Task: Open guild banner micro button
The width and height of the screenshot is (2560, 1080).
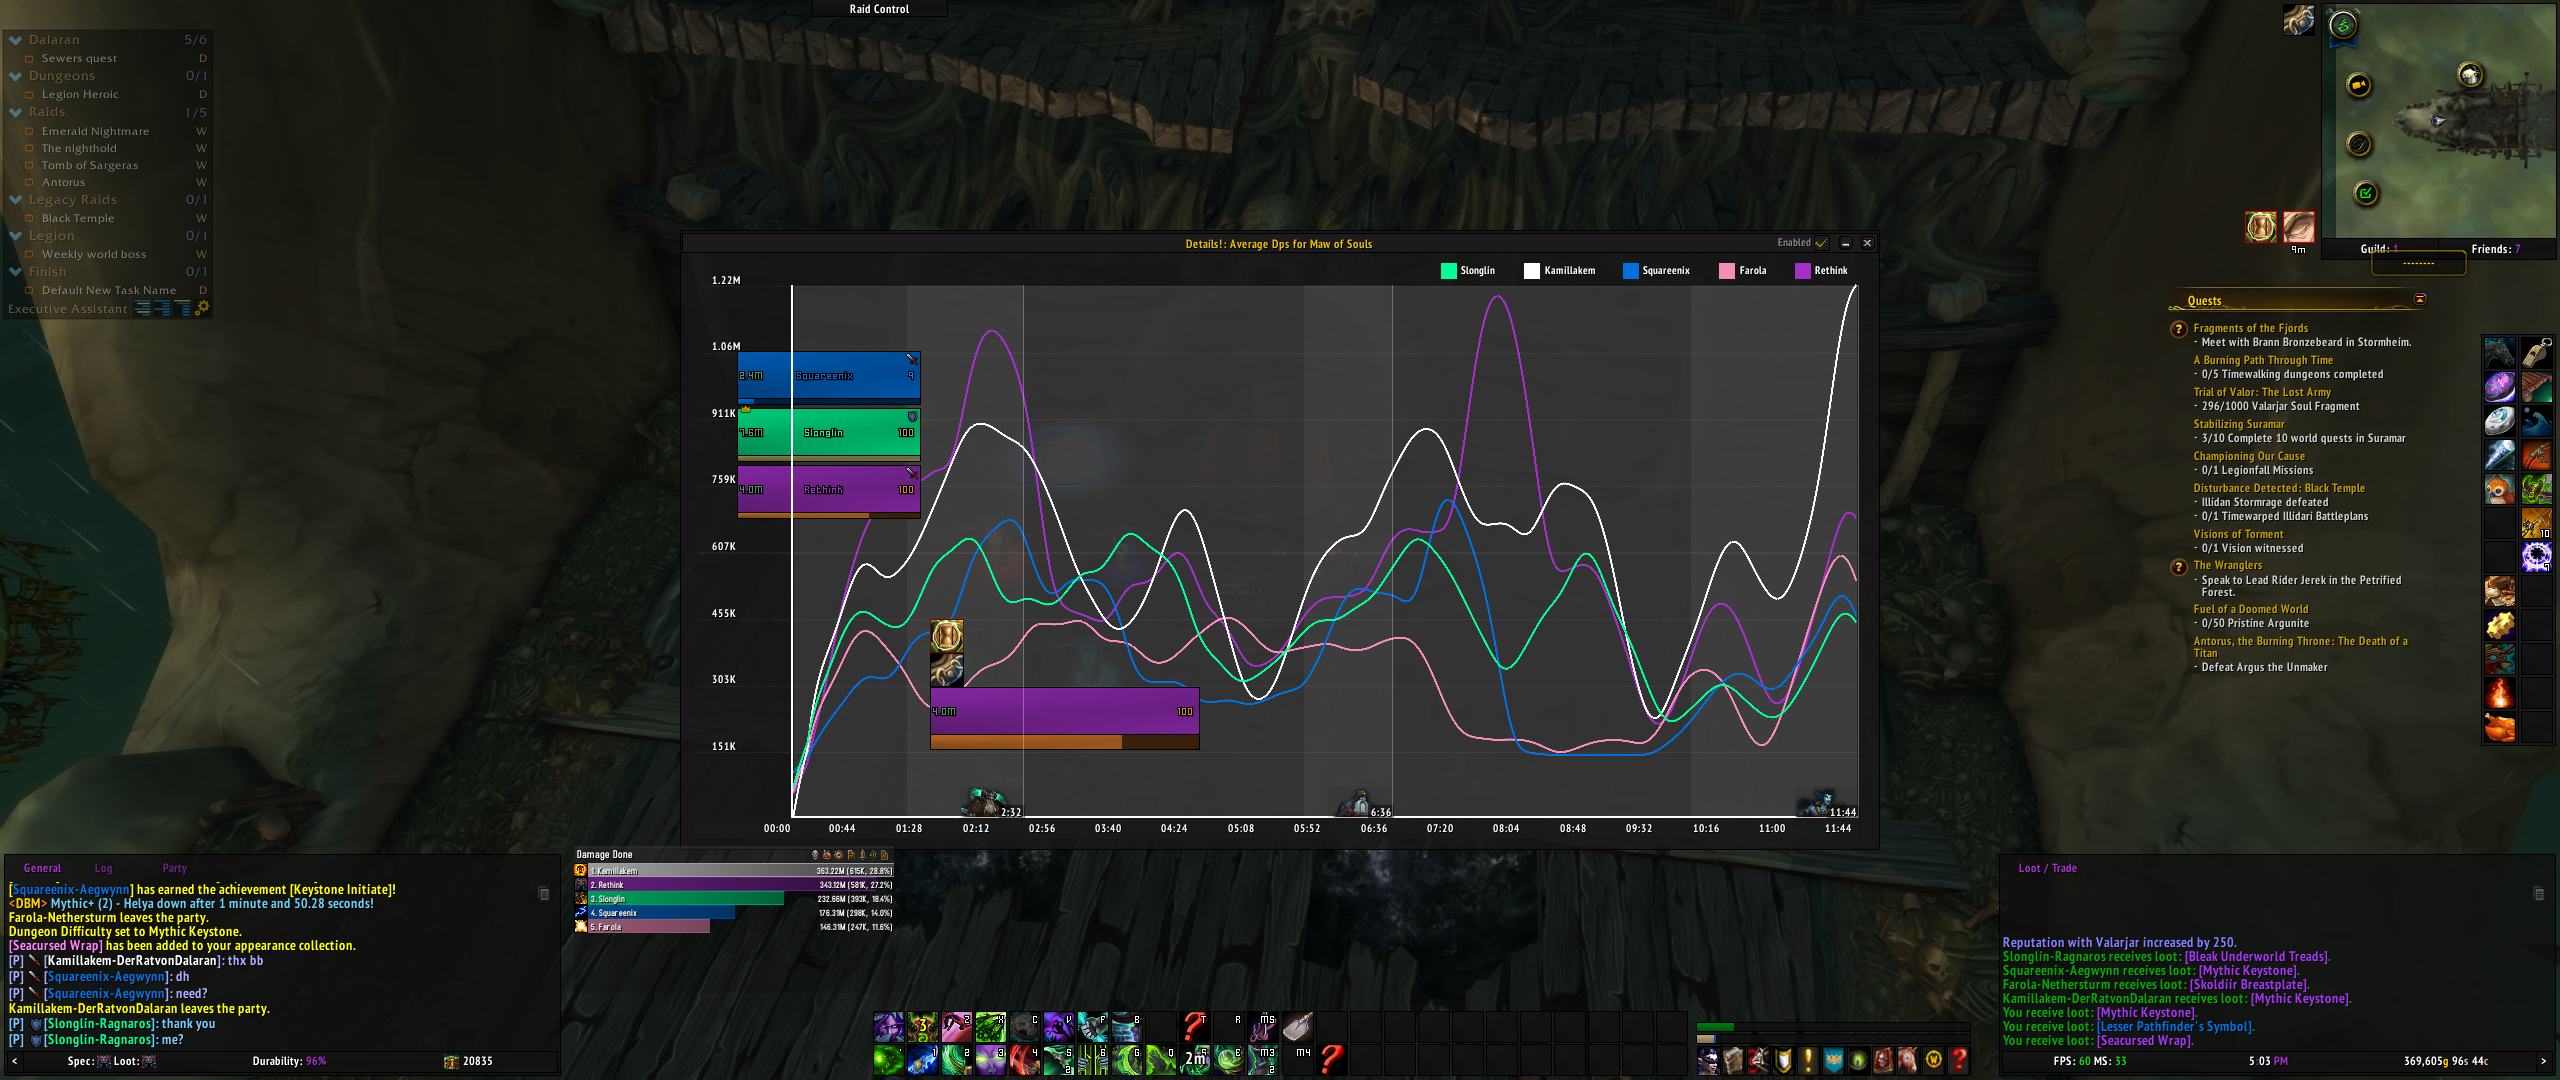Action: coord(1833,1059)
